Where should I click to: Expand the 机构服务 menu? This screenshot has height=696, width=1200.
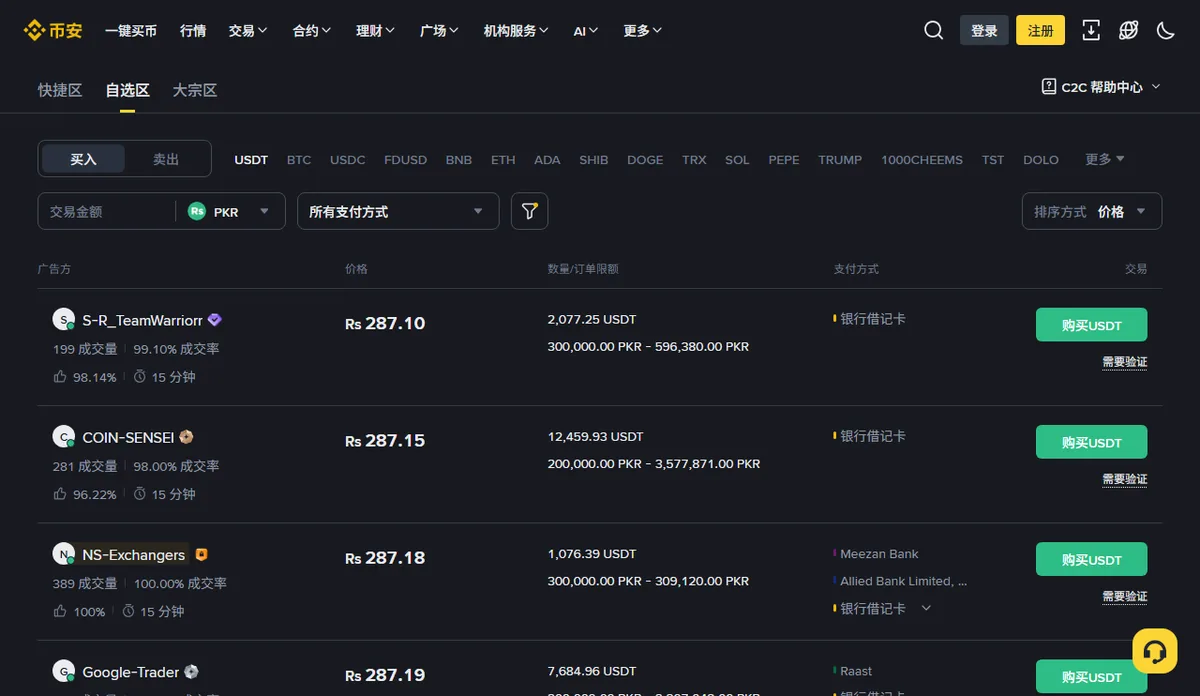516,30
